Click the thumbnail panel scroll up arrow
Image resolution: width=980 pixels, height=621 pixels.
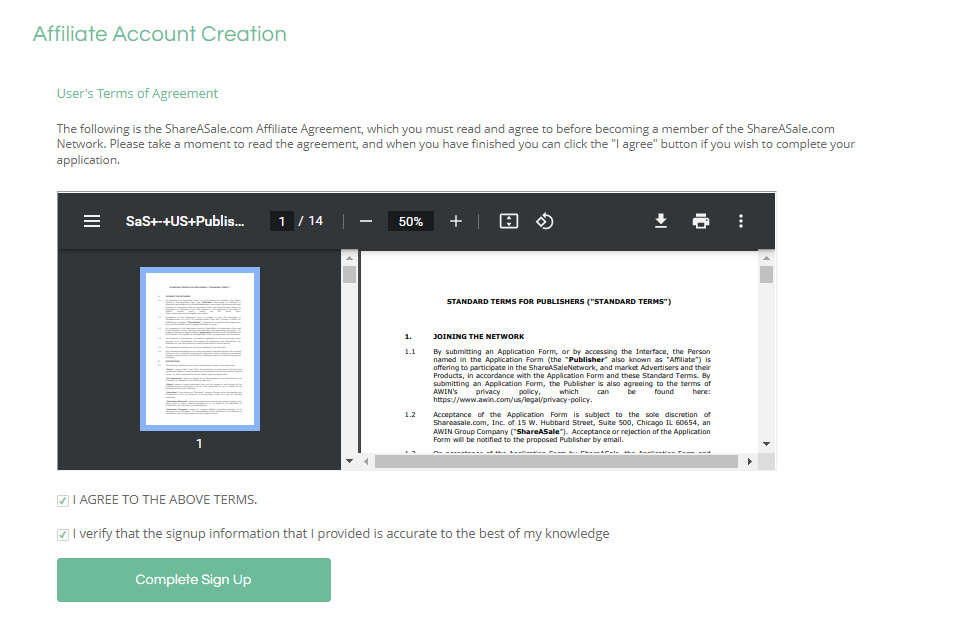(349, 257)
